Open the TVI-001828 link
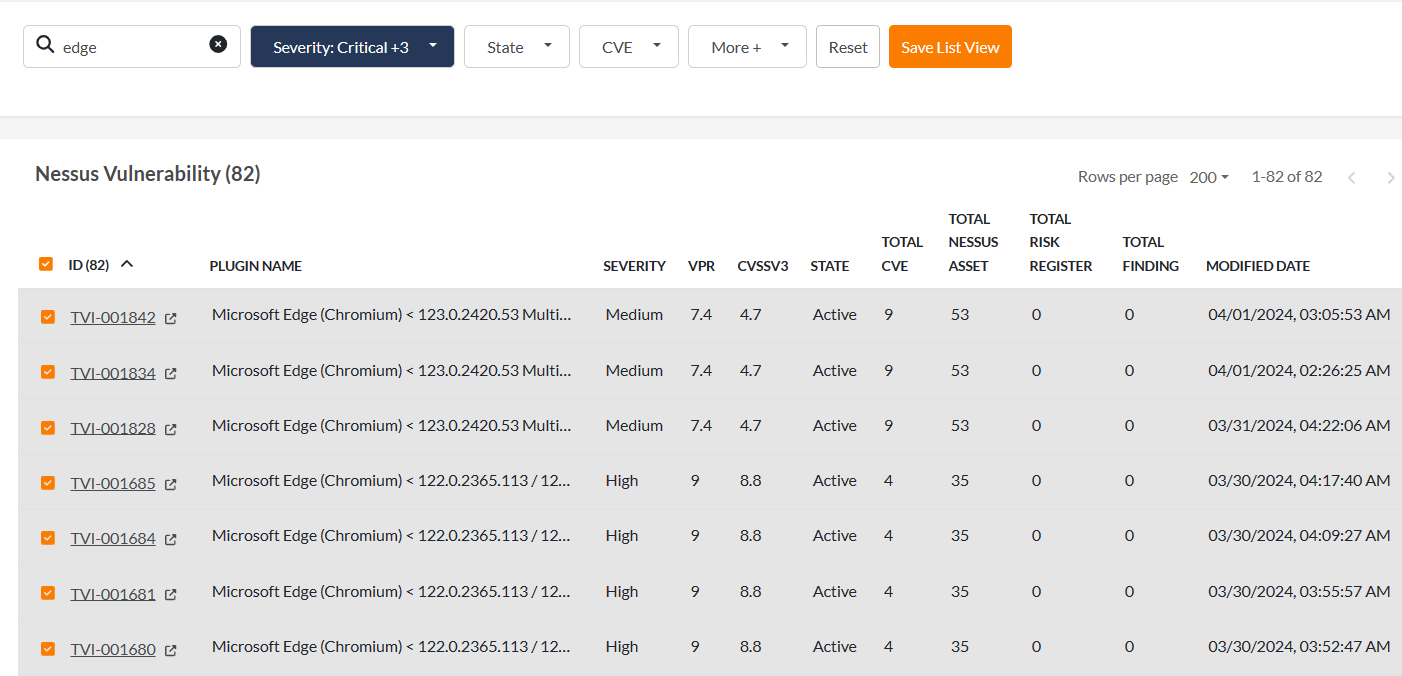1402x676 pixels. (x=113, y=428)
